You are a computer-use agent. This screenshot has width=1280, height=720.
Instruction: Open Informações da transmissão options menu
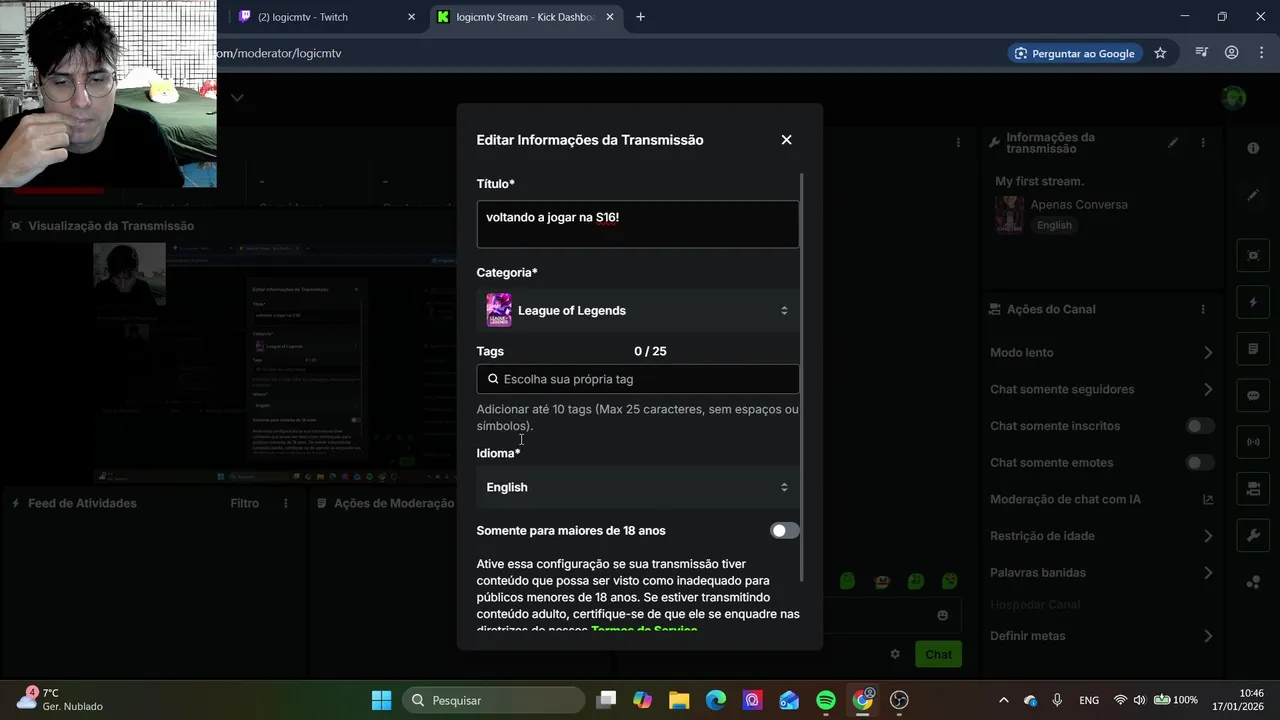[x=1203, y=143]
